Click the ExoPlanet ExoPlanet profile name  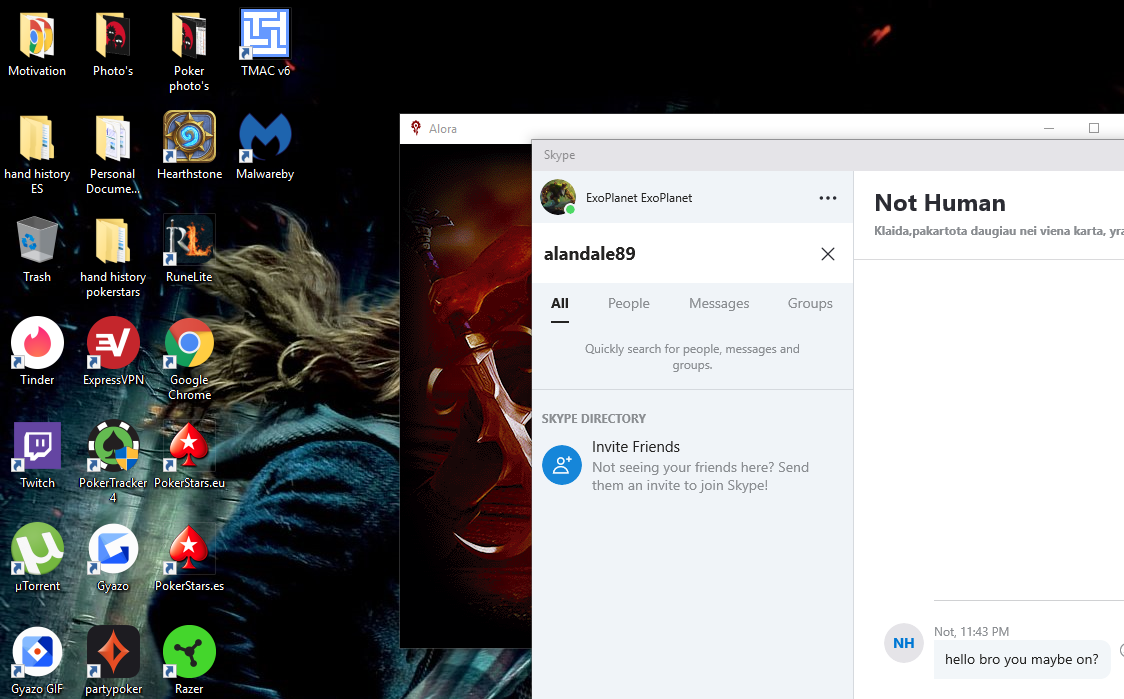tap(639, 198)
